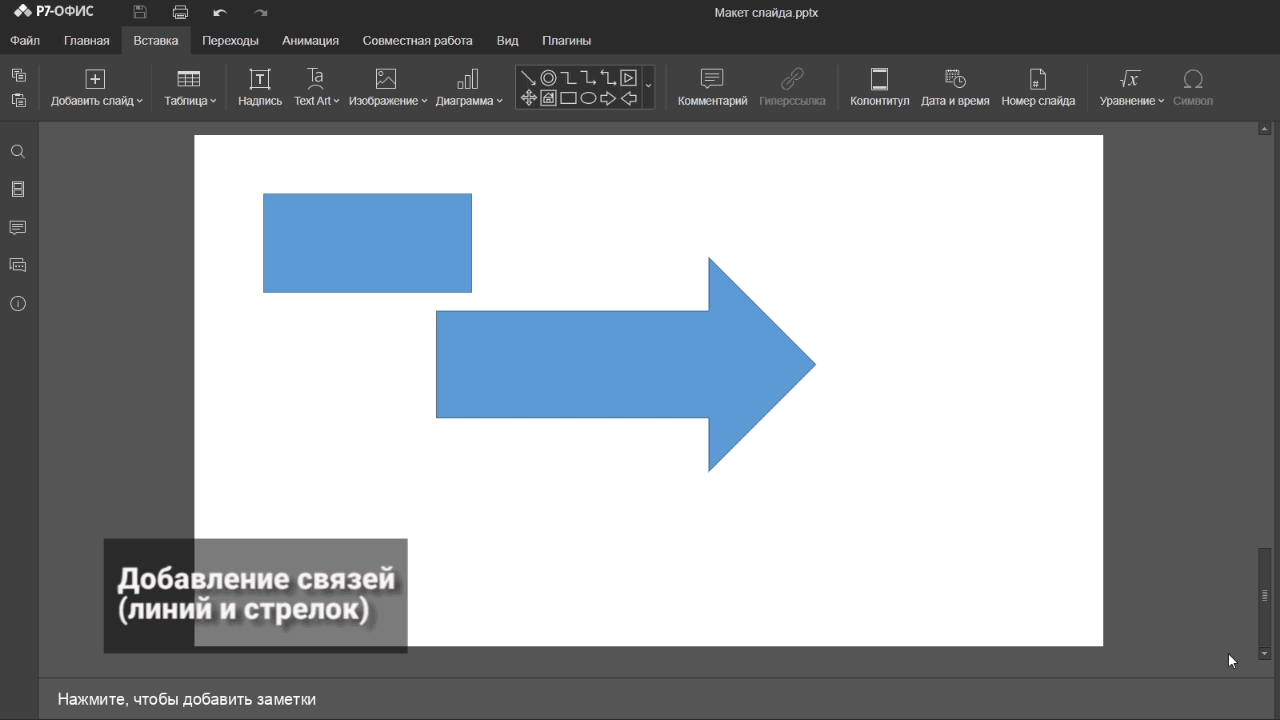Open the about info in sidebar

click(x=18, y=304)
